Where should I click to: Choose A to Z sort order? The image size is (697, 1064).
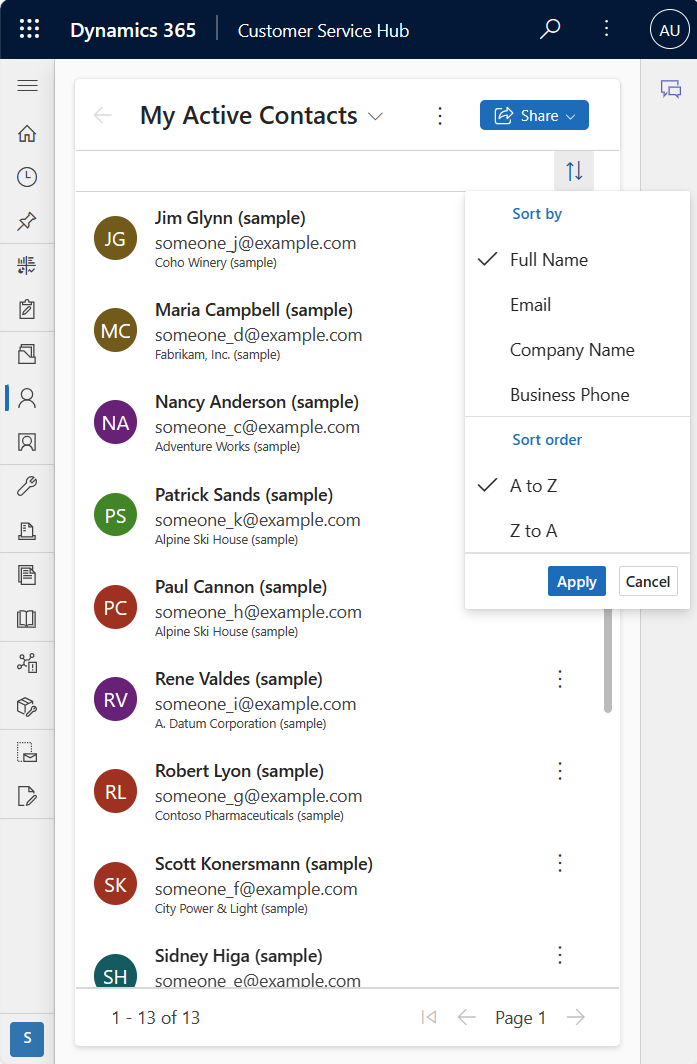point(577,486)
